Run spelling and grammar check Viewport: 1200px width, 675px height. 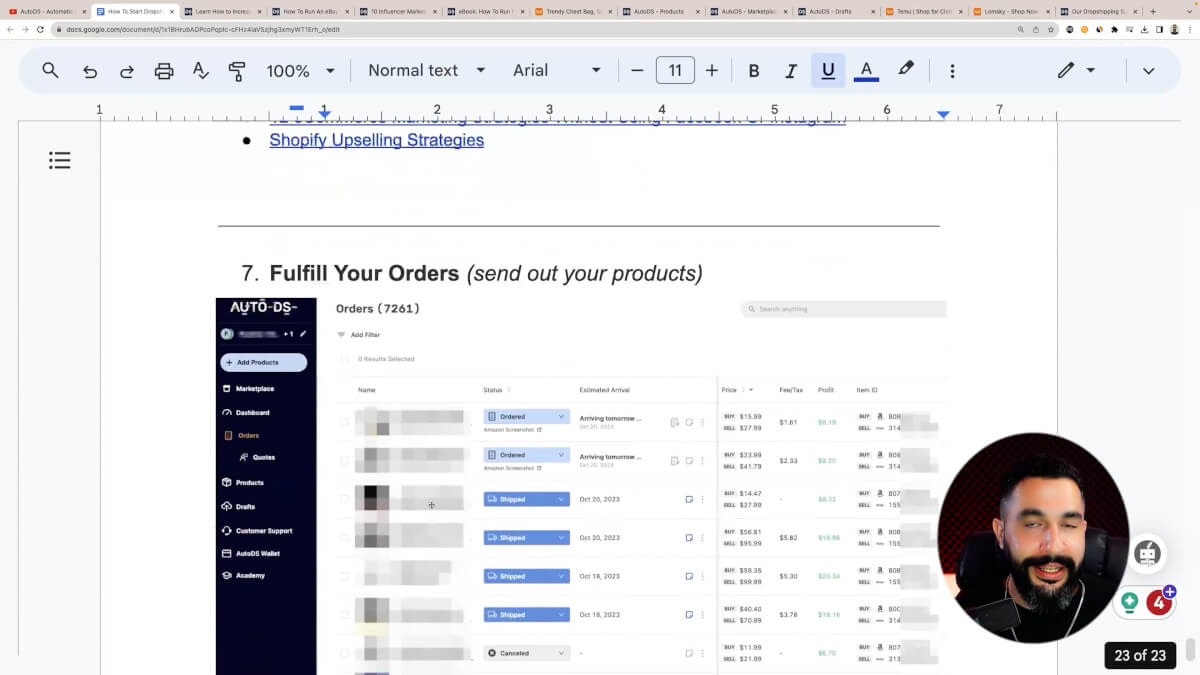click(201, 71)
